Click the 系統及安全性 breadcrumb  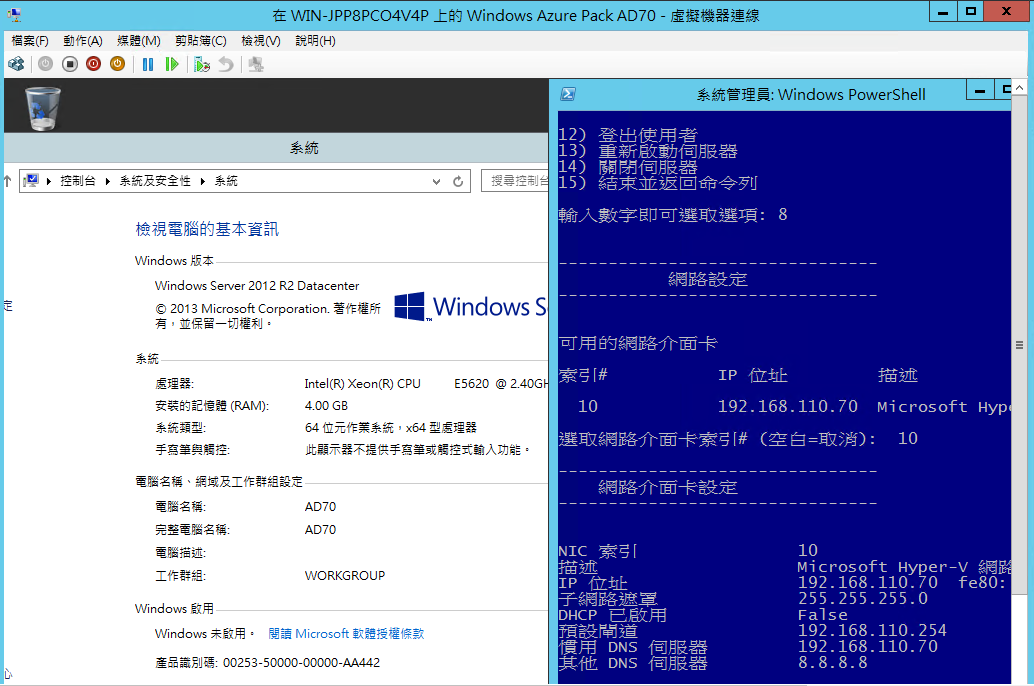pos(155,181)
